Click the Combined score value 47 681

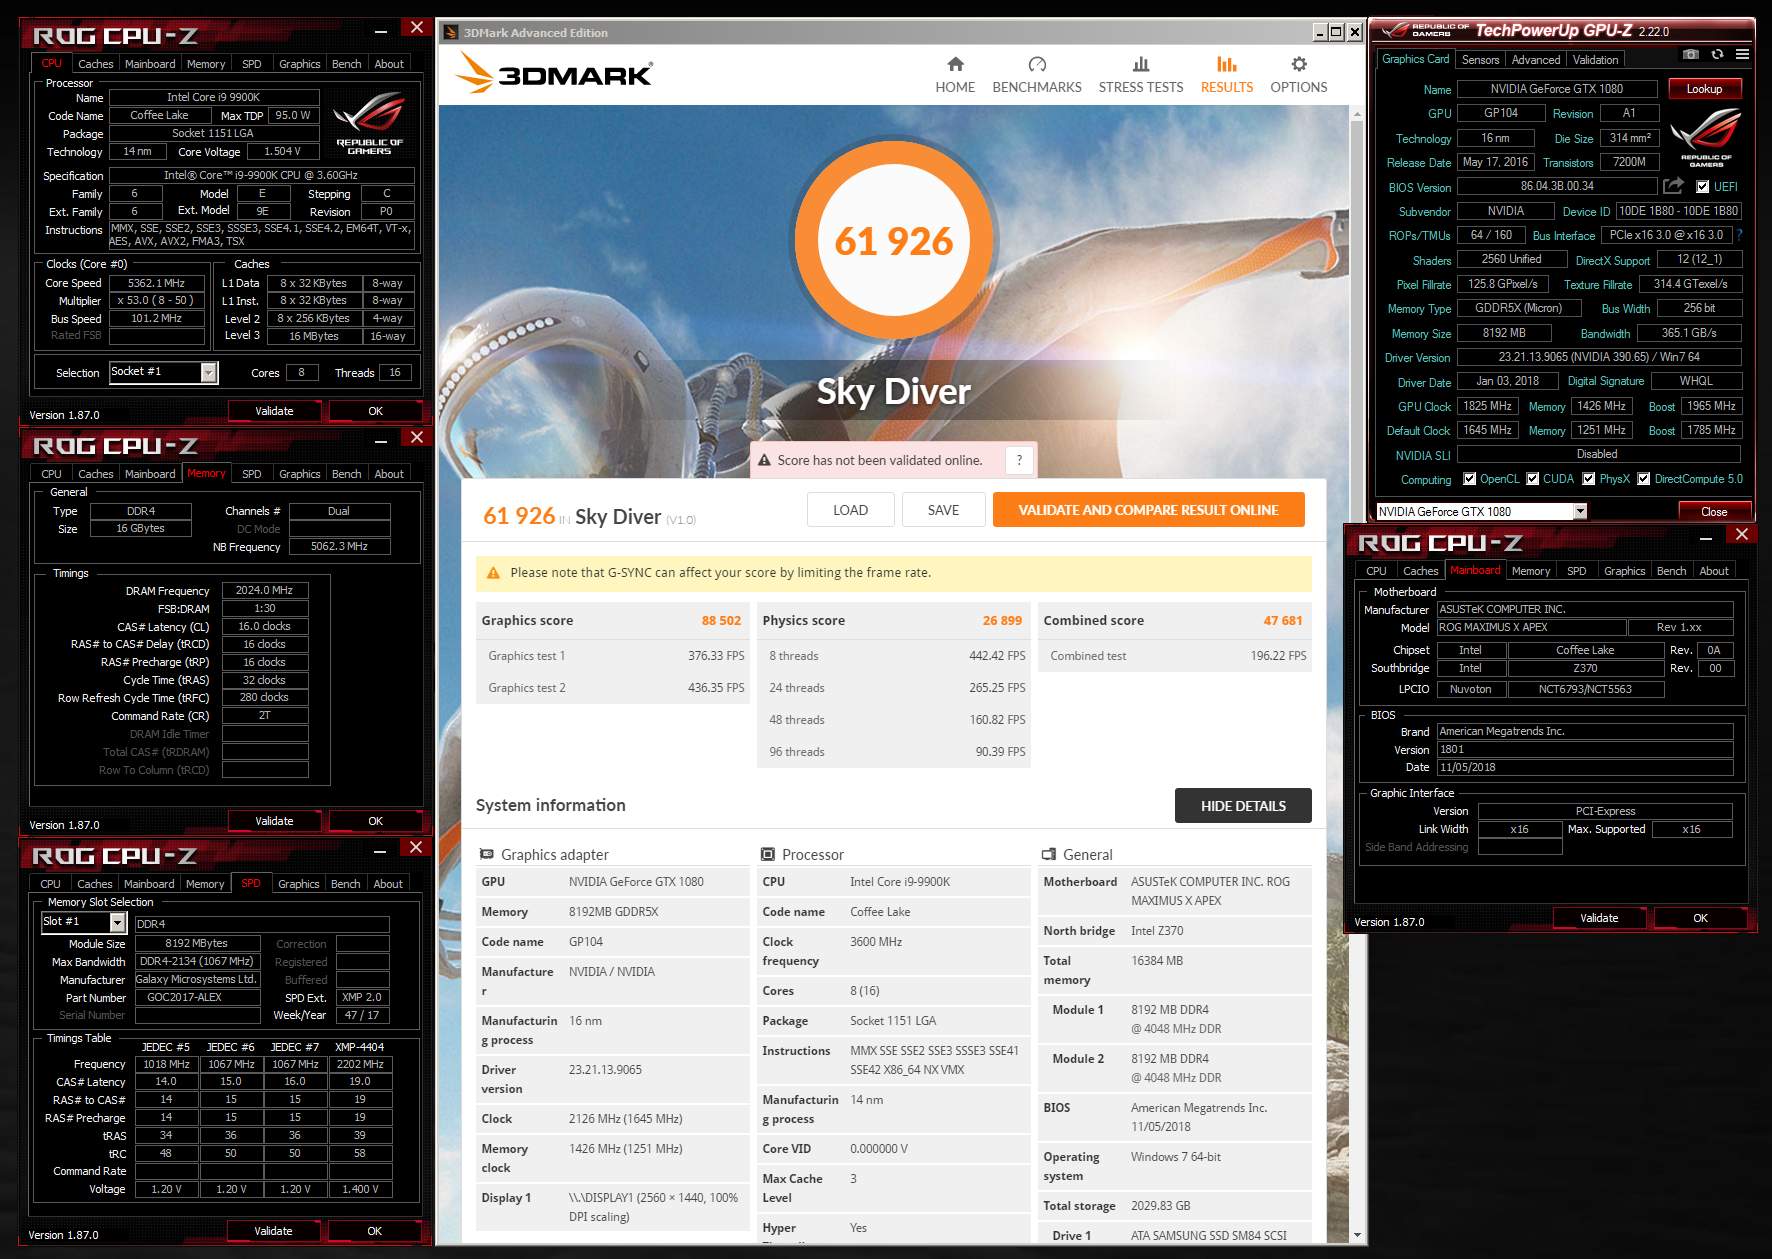(1283, 620)
